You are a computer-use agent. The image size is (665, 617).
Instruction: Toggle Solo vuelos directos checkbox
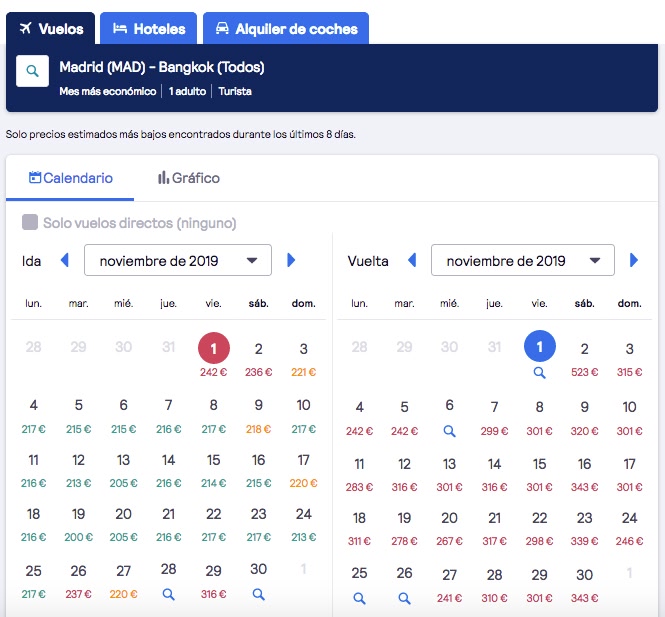coord(30,222)
